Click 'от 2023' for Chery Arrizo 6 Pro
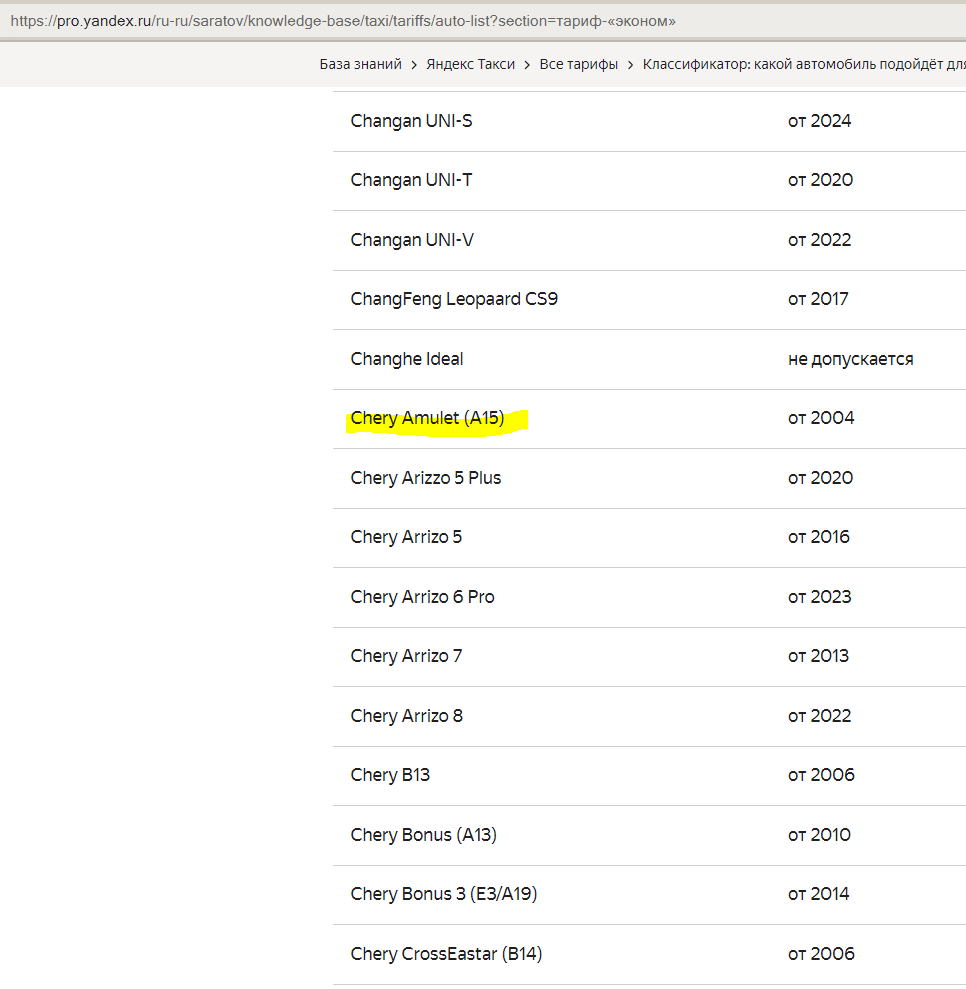This screenshot has width=966, height=989. (819, 597)
